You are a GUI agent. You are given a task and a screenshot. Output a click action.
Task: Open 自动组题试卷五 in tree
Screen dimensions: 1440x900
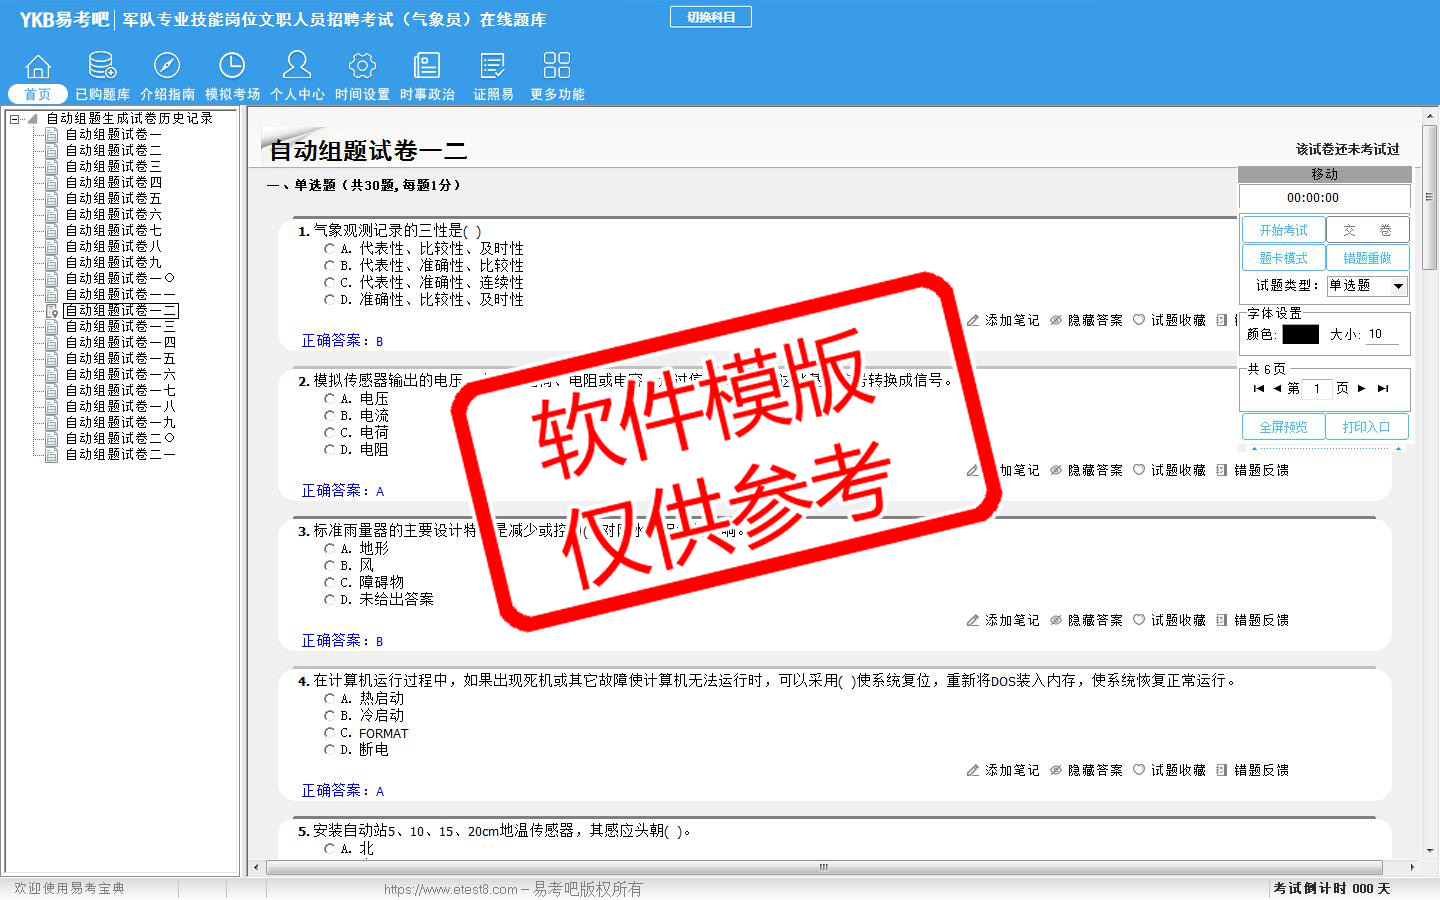(113, 198)
